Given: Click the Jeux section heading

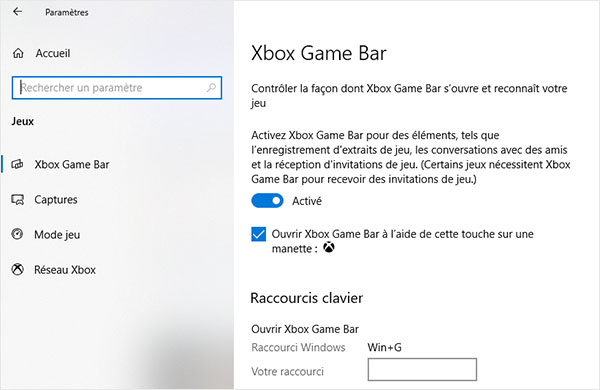Looking at the screenshot, I should point(23,121).
